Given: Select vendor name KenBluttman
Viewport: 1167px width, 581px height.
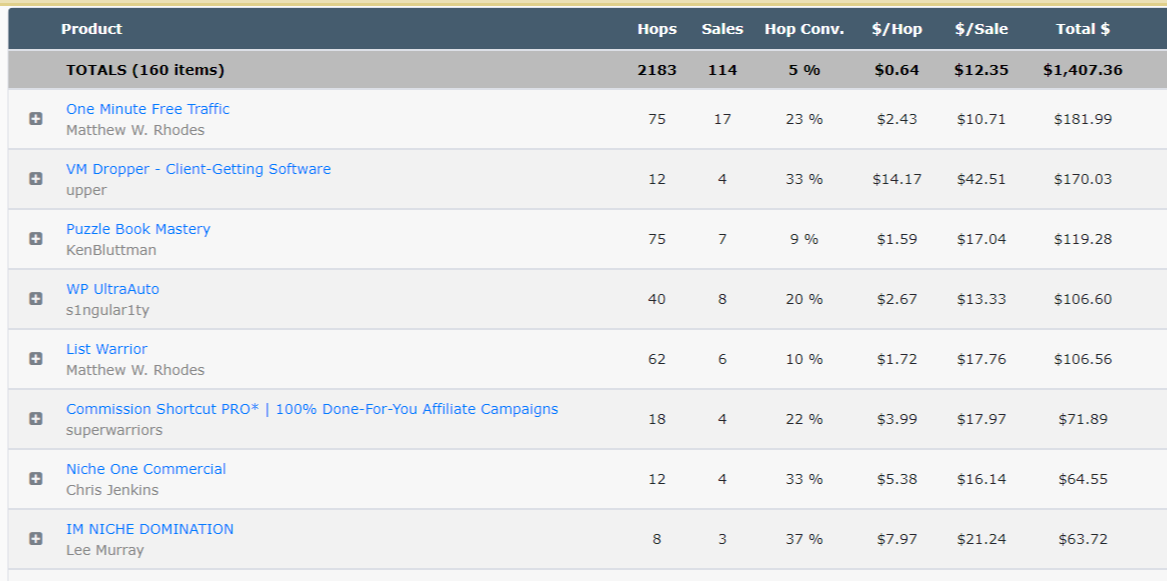Looking at the screenshot, I should pyautogui.click(x=111, y=250).
